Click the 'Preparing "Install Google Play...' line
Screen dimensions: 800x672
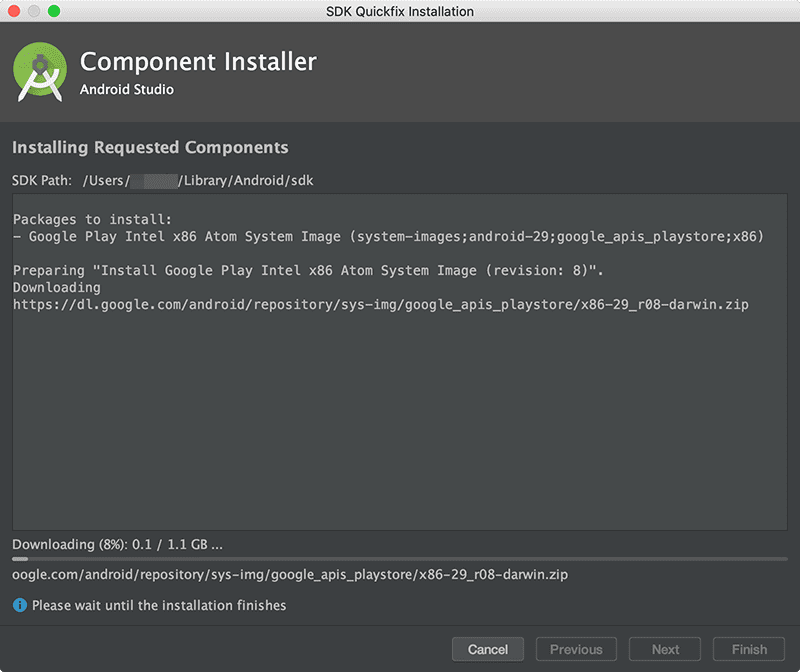[x=308, y=270]
